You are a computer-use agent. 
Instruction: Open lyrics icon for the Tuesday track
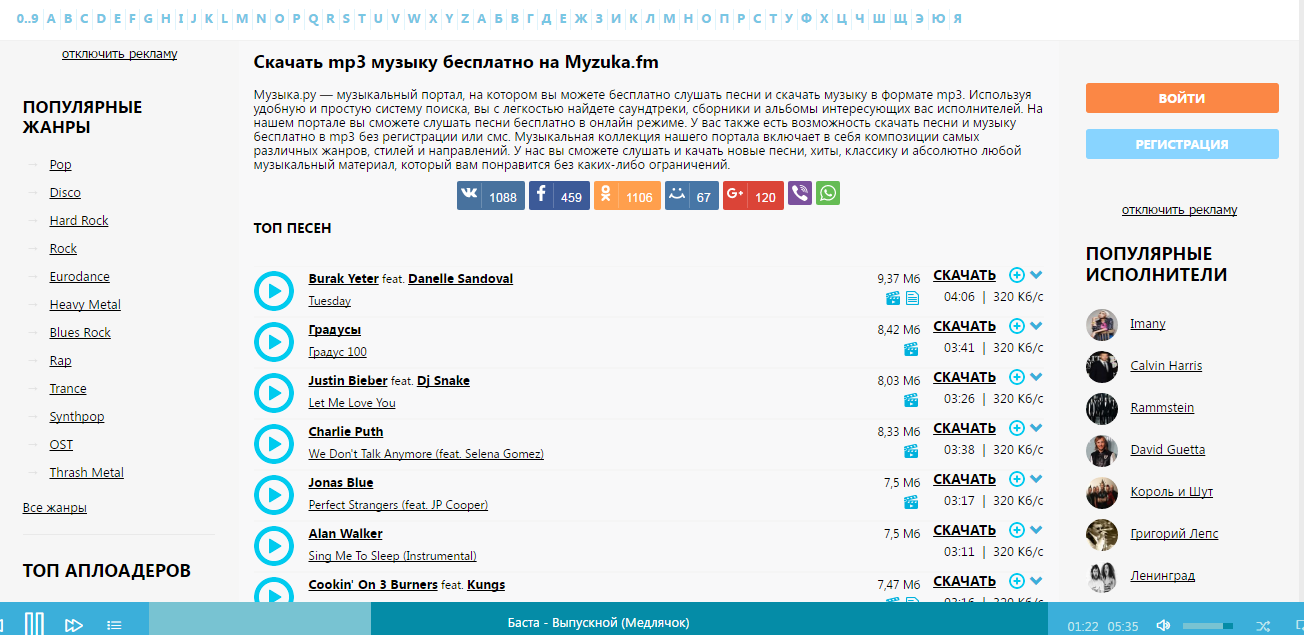912,298
